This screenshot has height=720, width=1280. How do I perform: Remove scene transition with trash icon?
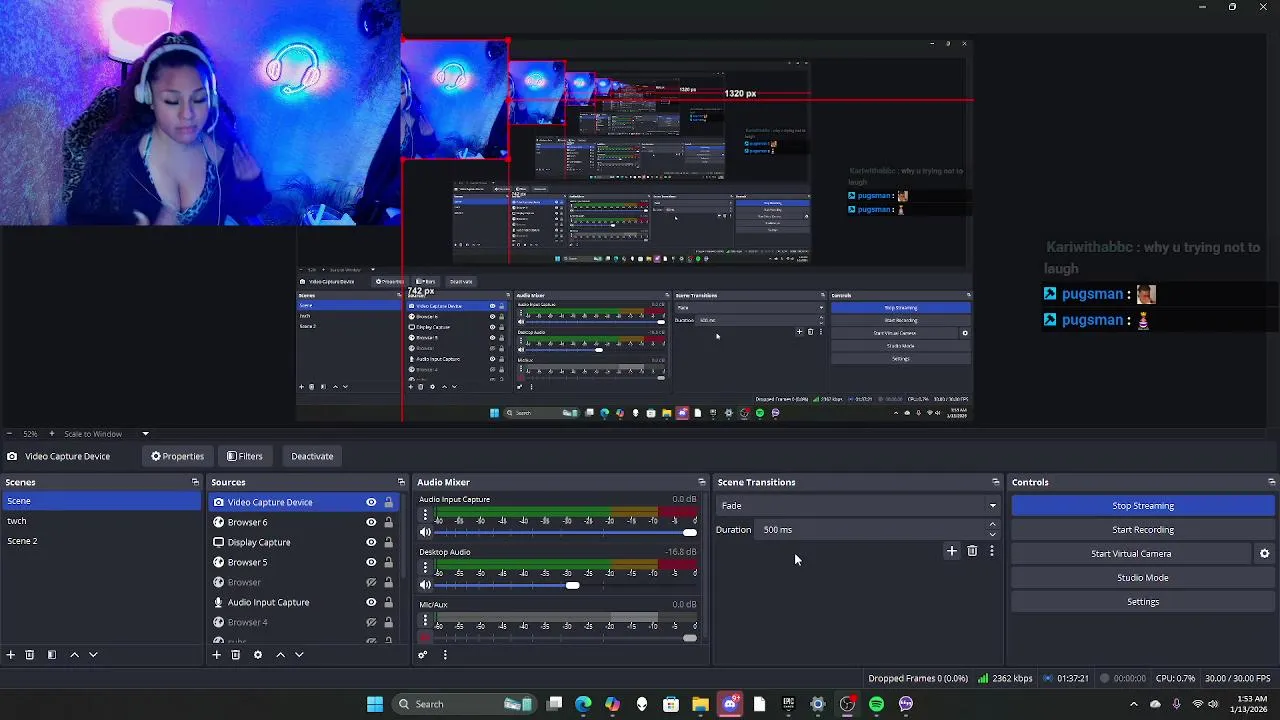pos(972,551)
